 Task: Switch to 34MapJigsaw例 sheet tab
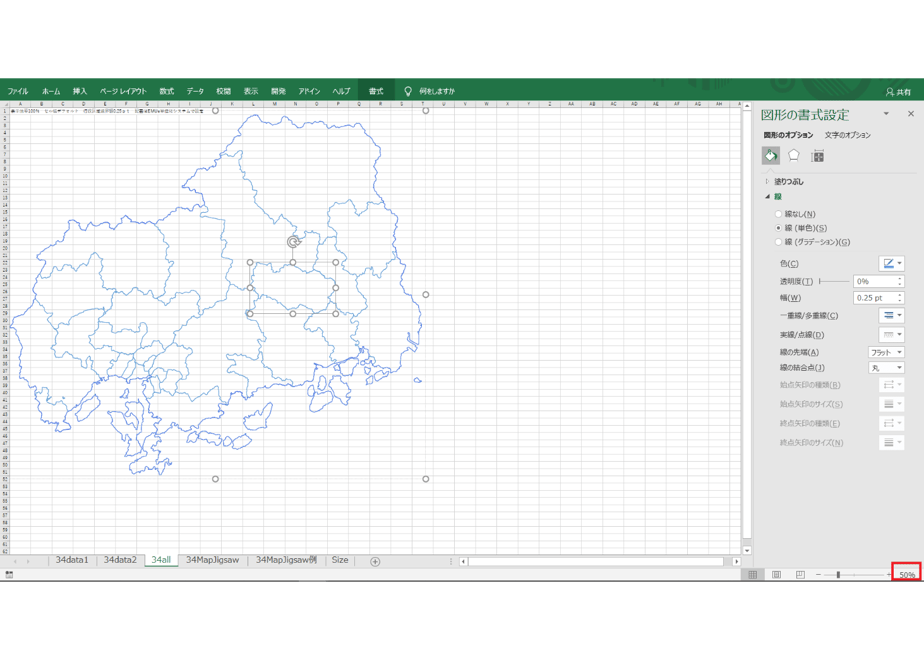tap(286, 560)
